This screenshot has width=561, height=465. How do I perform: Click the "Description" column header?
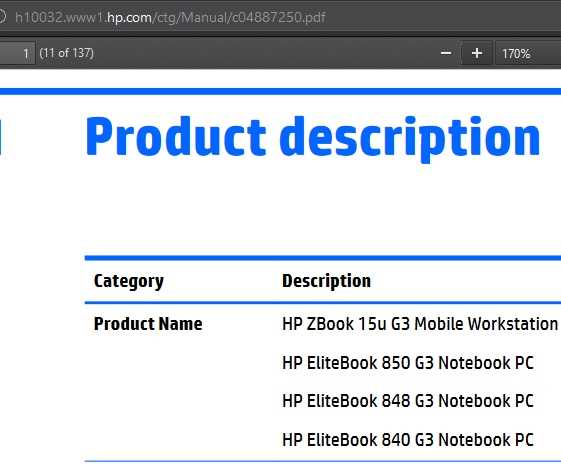tap(326, 281)
